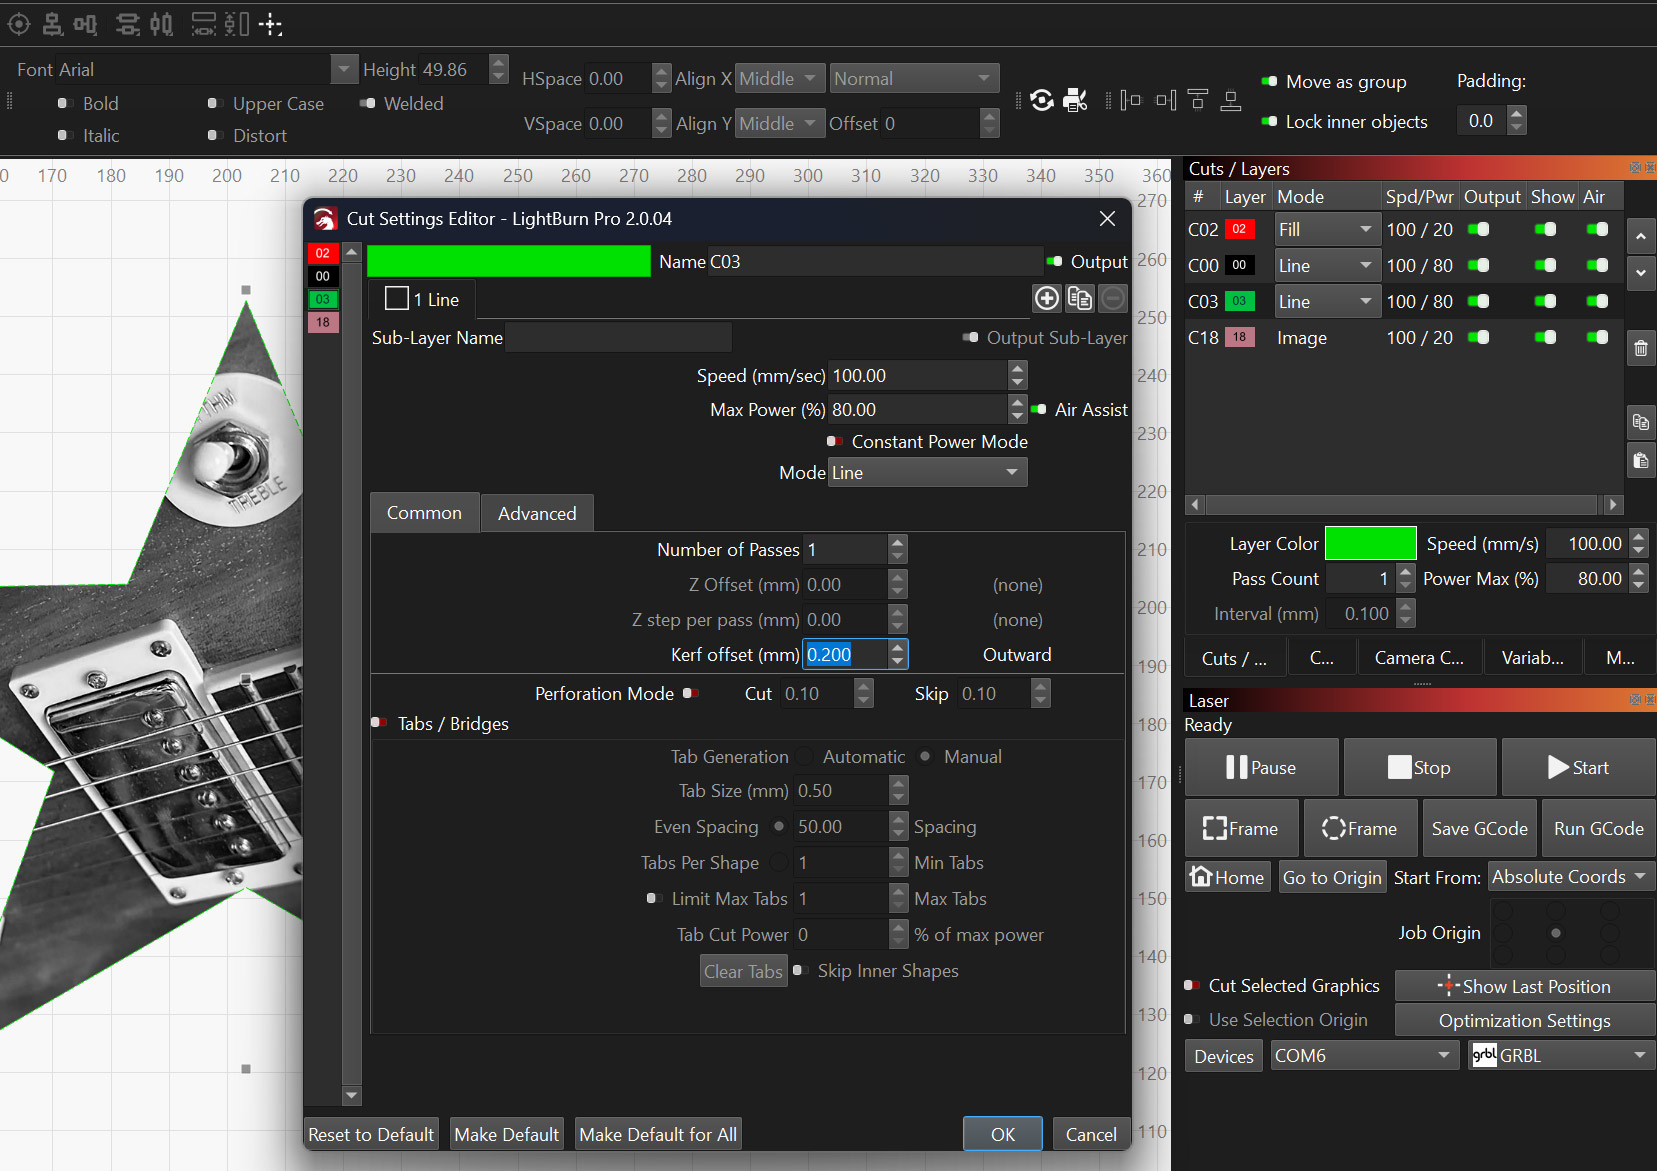Click the trash icon in Cuts/Layers panel
1657x1171 pixels.
point(1641,347)
